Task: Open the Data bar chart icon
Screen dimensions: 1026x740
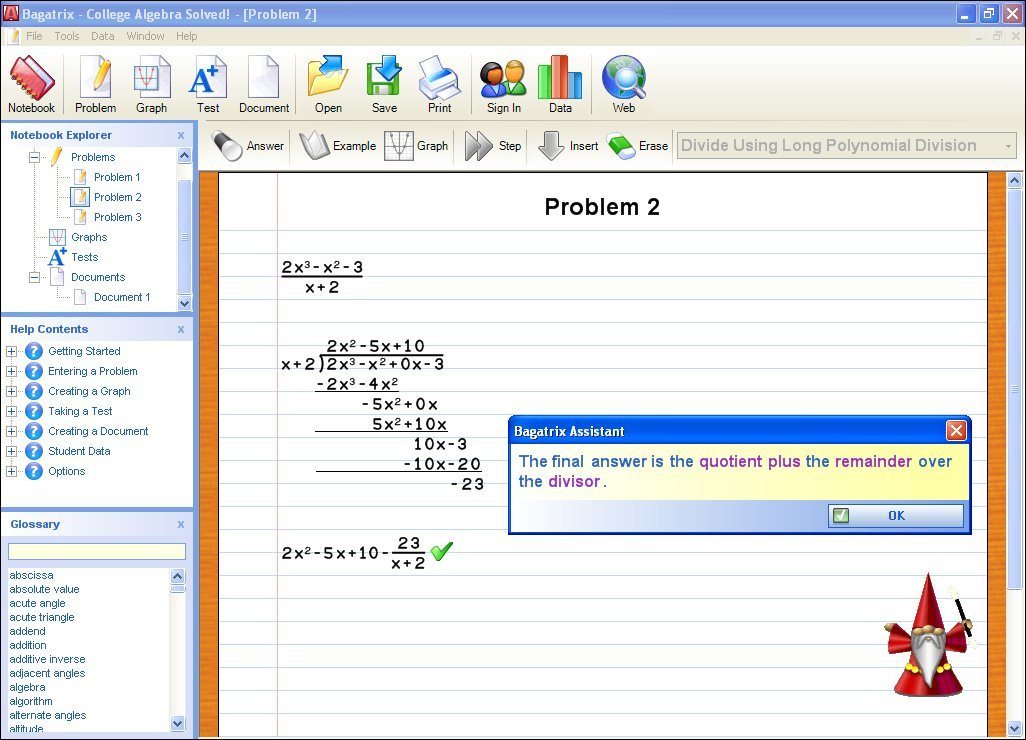Action: pyautogui.click(x=560, y=84)
